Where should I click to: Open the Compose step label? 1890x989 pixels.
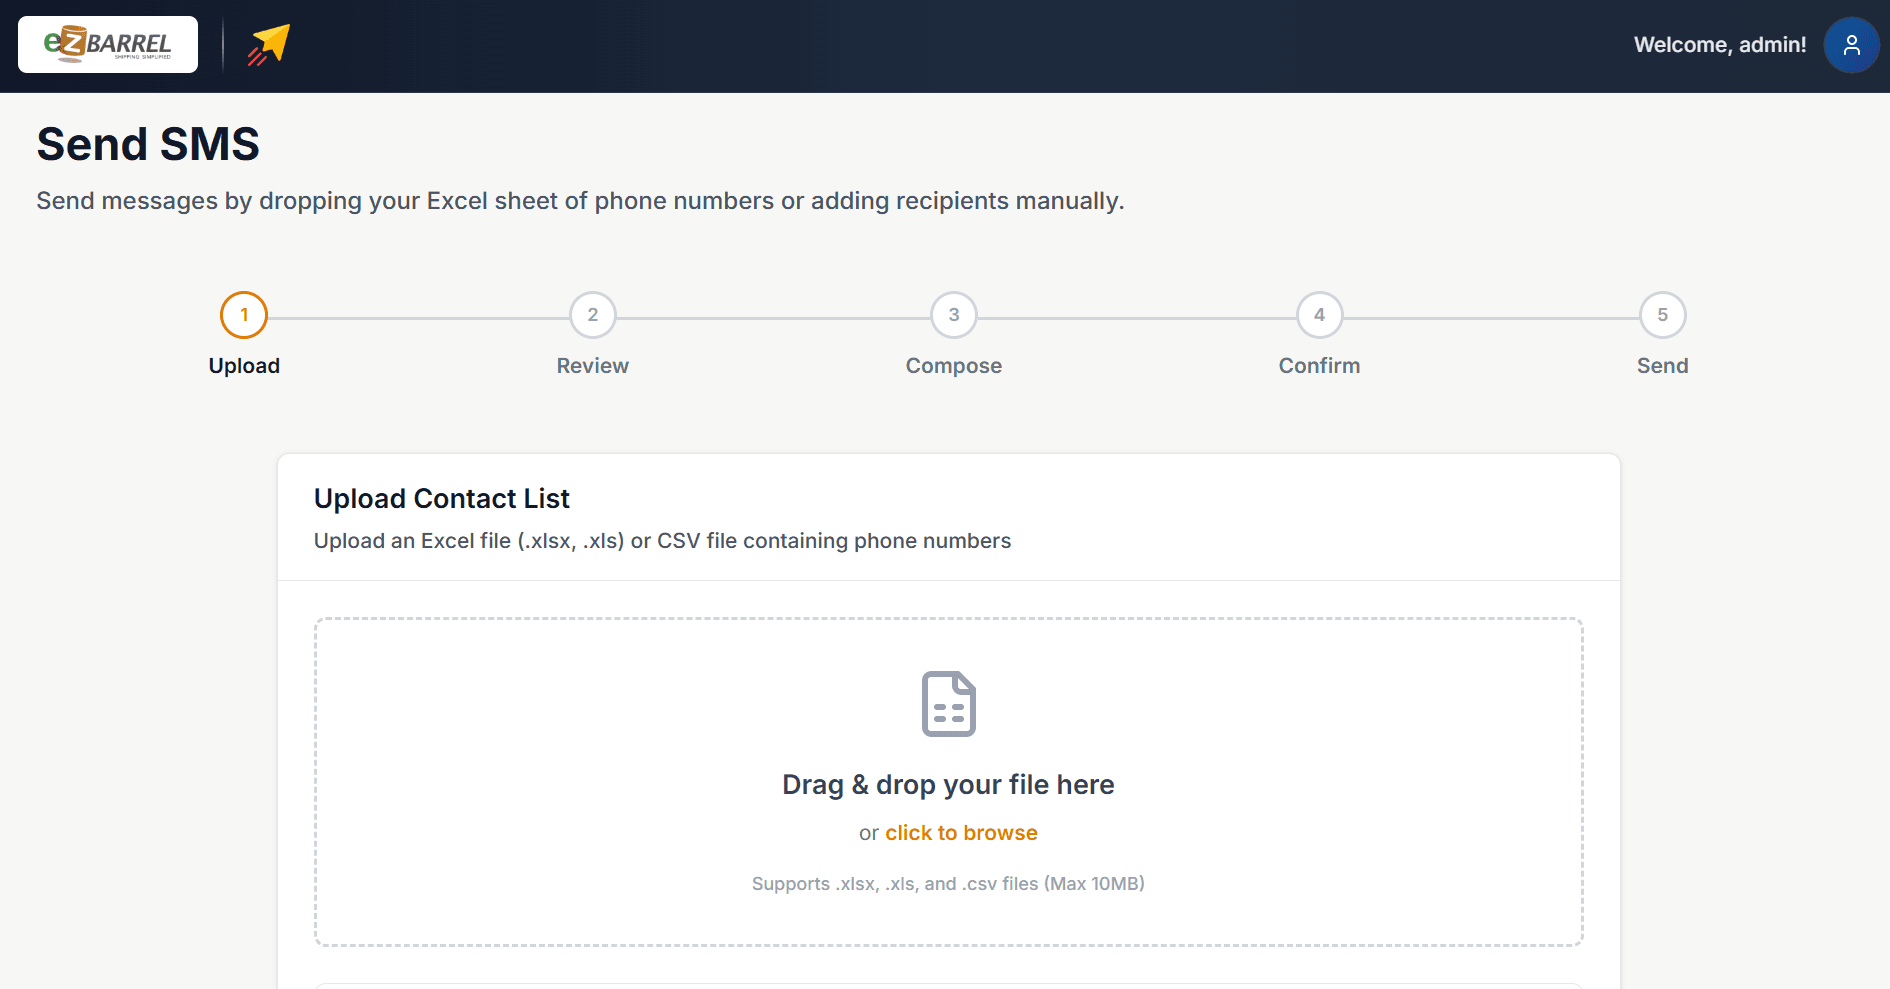954,366
